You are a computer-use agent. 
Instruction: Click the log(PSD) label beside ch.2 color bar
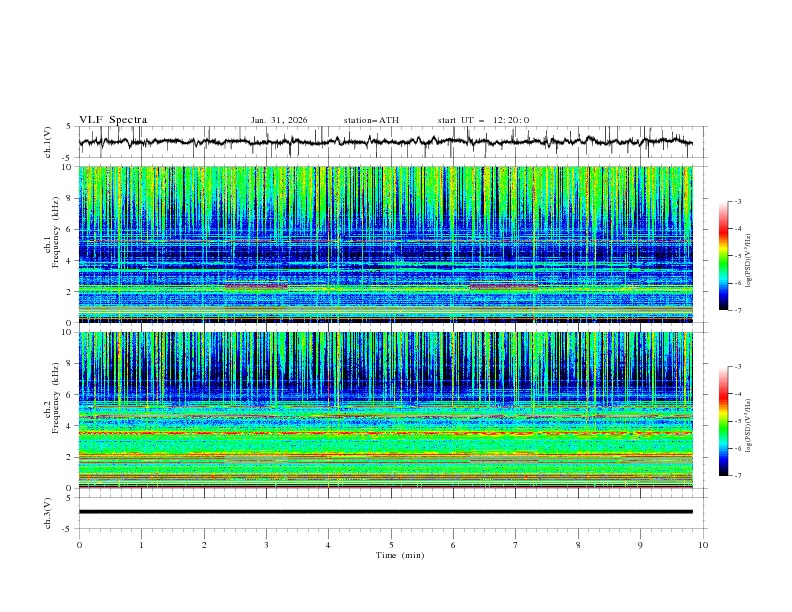(x=749, y=426)
